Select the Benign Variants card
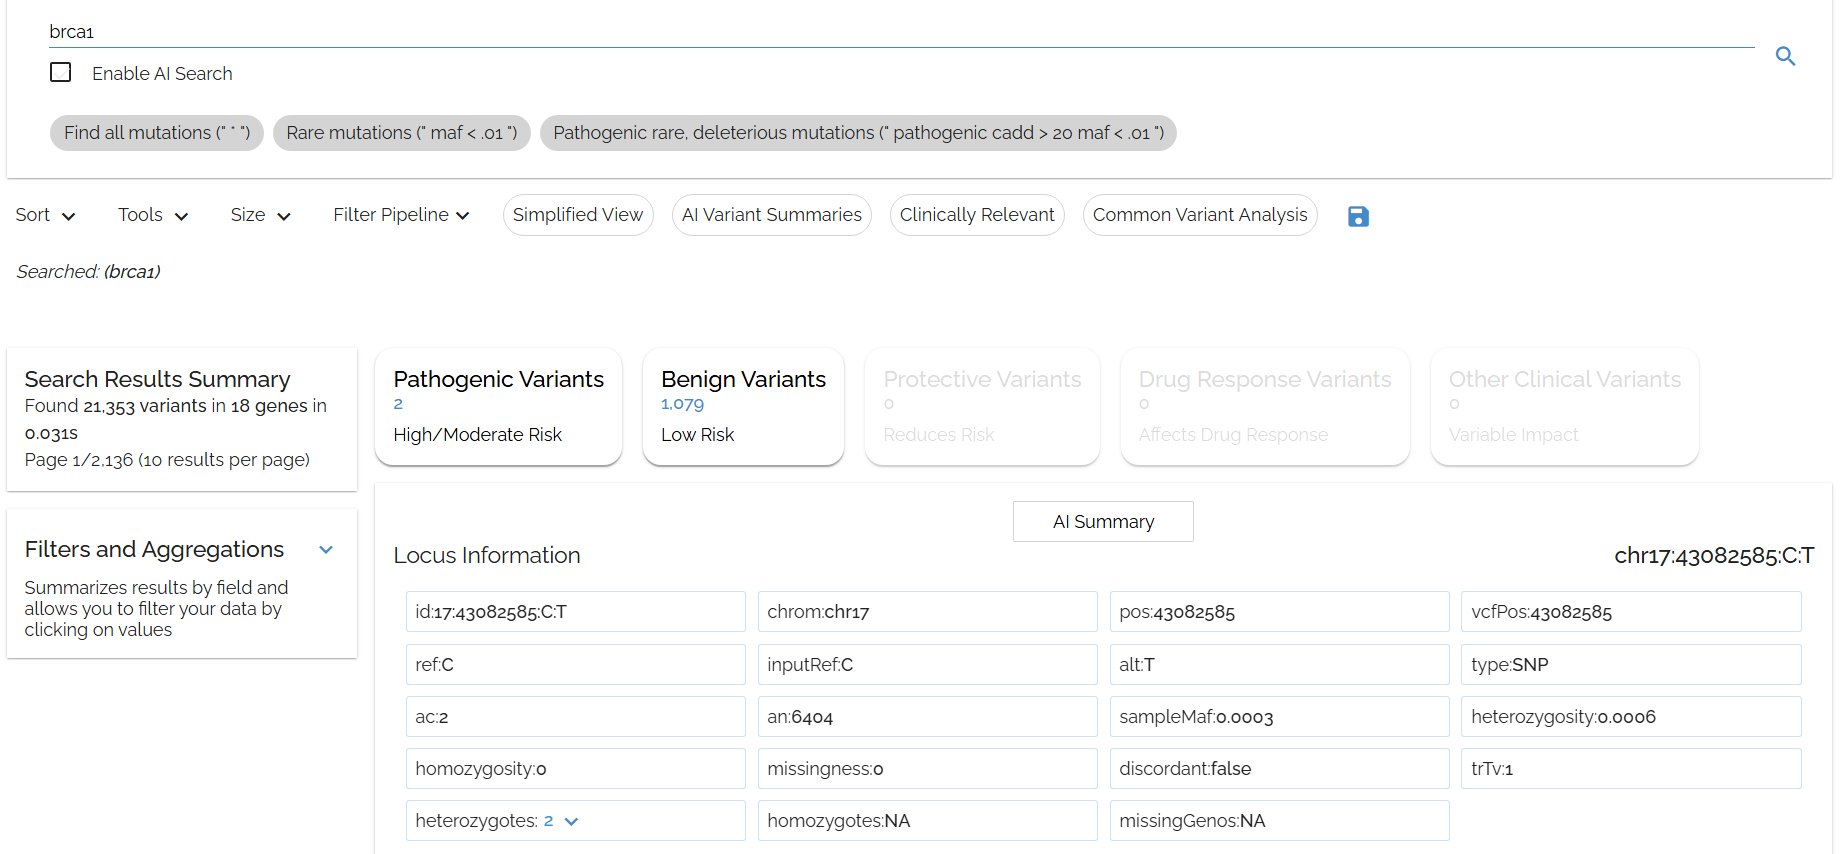 (743, 406)
